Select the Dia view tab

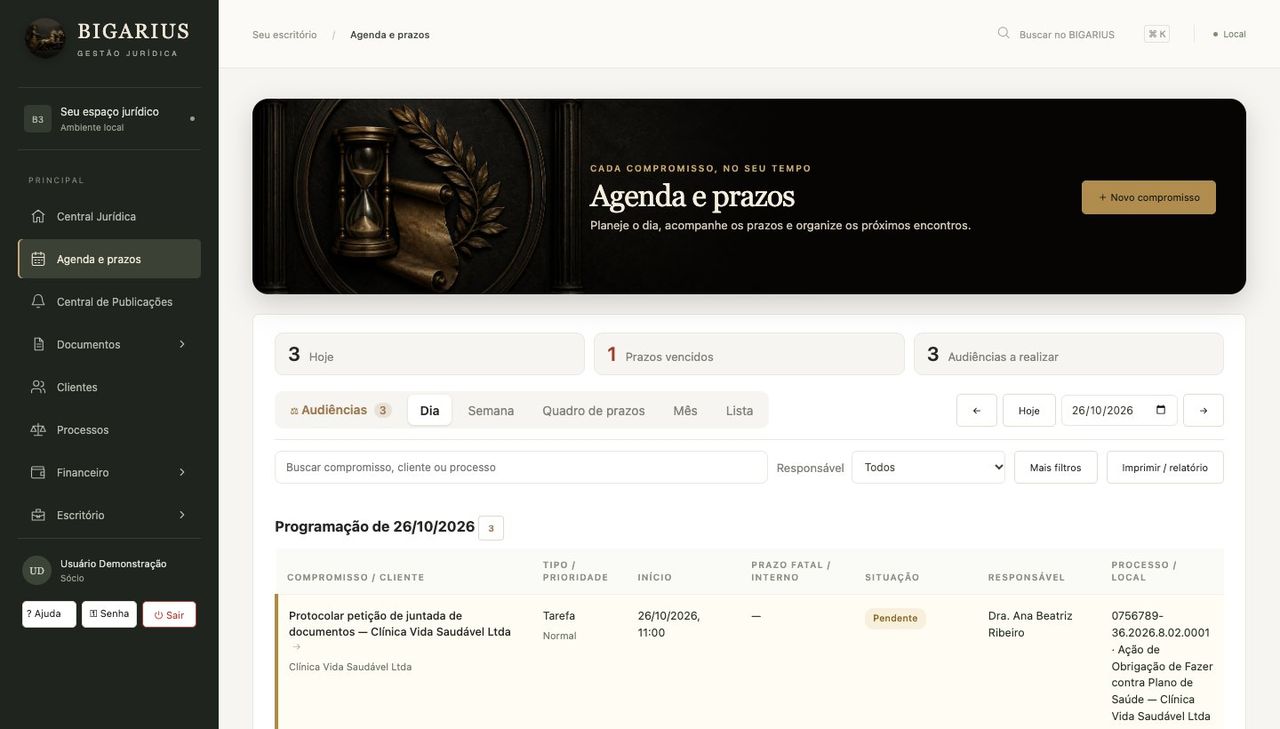pos(429,410)
